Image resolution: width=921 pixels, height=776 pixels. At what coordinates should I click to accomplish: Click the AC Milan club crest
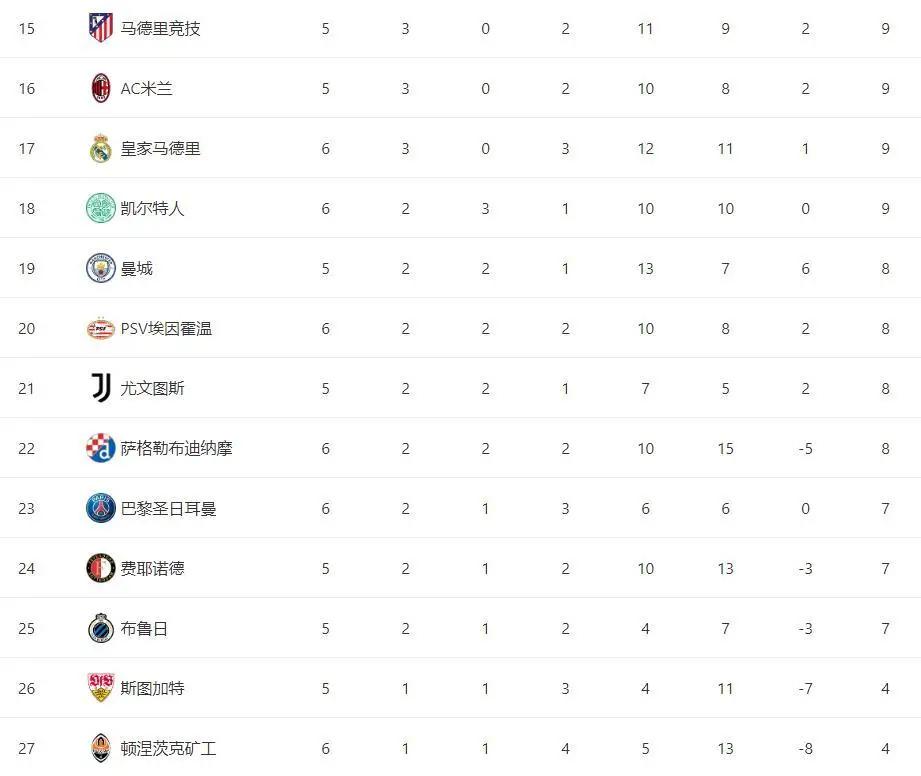pyautogui.click(x=100, y=88)
